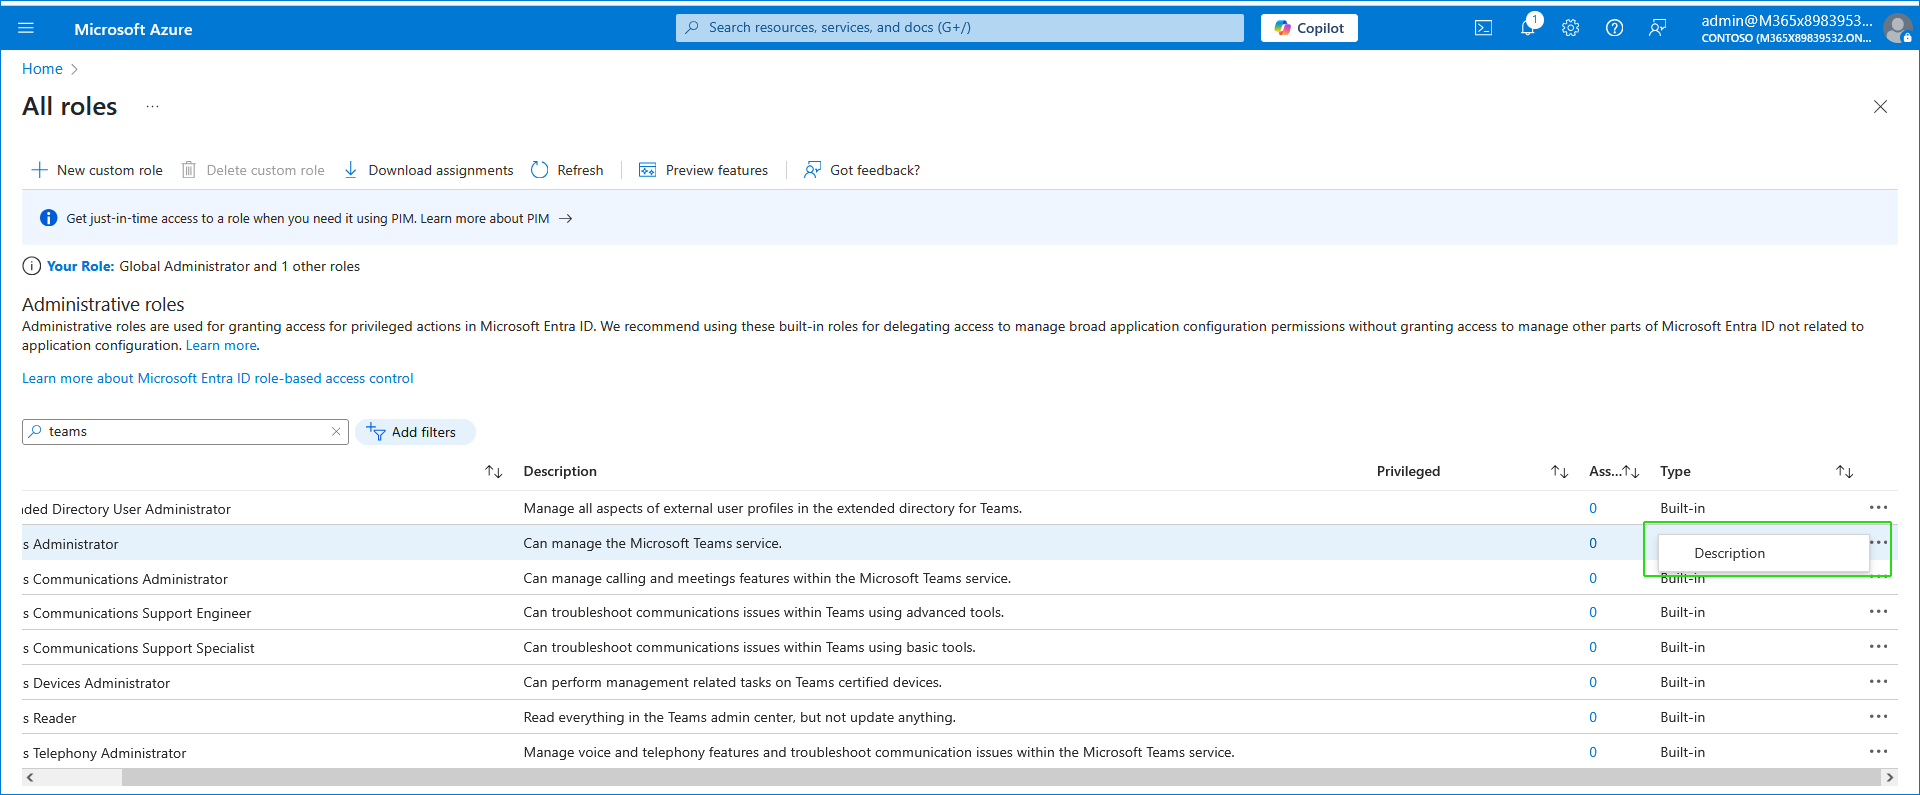Open ellipsis for Extended Directory User Administrator row
The height and width of the screenshot is (795, 1920).
[1879, 508]
